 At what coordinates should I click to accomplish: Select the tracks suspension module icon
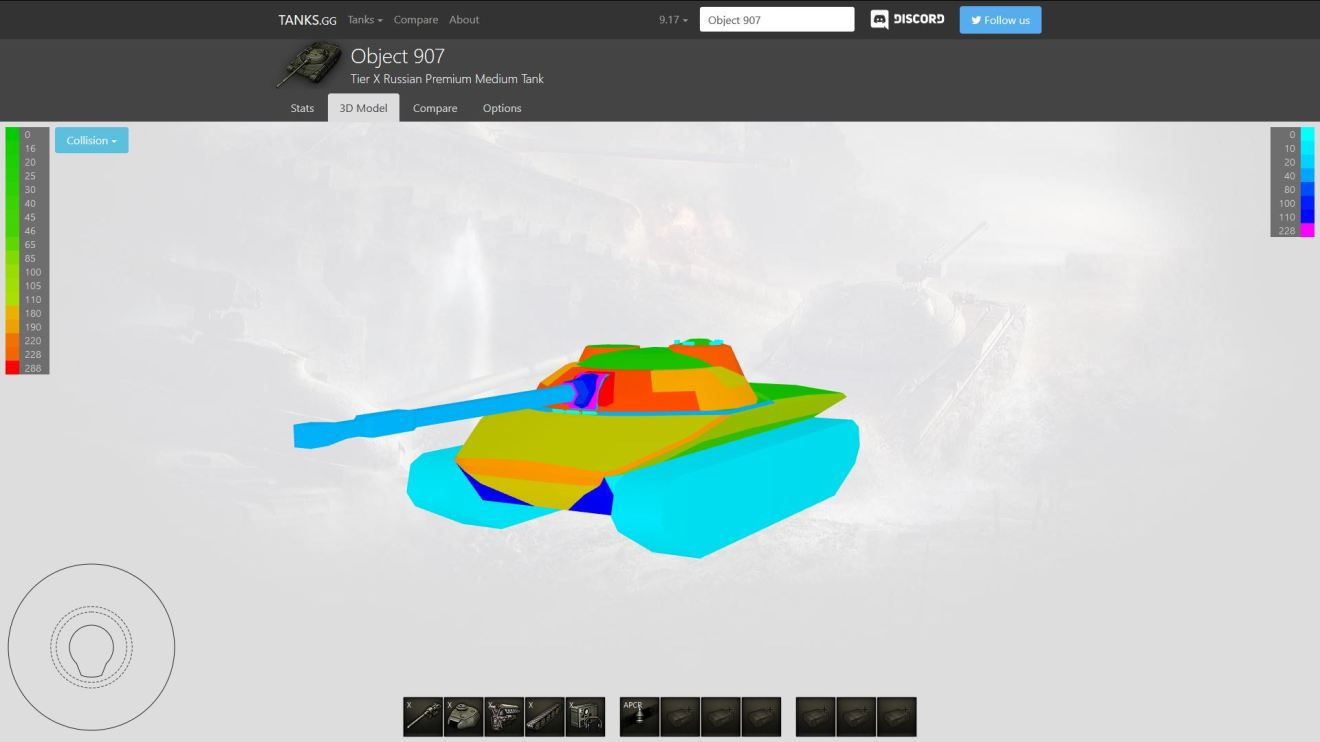[x=544, y=716]
